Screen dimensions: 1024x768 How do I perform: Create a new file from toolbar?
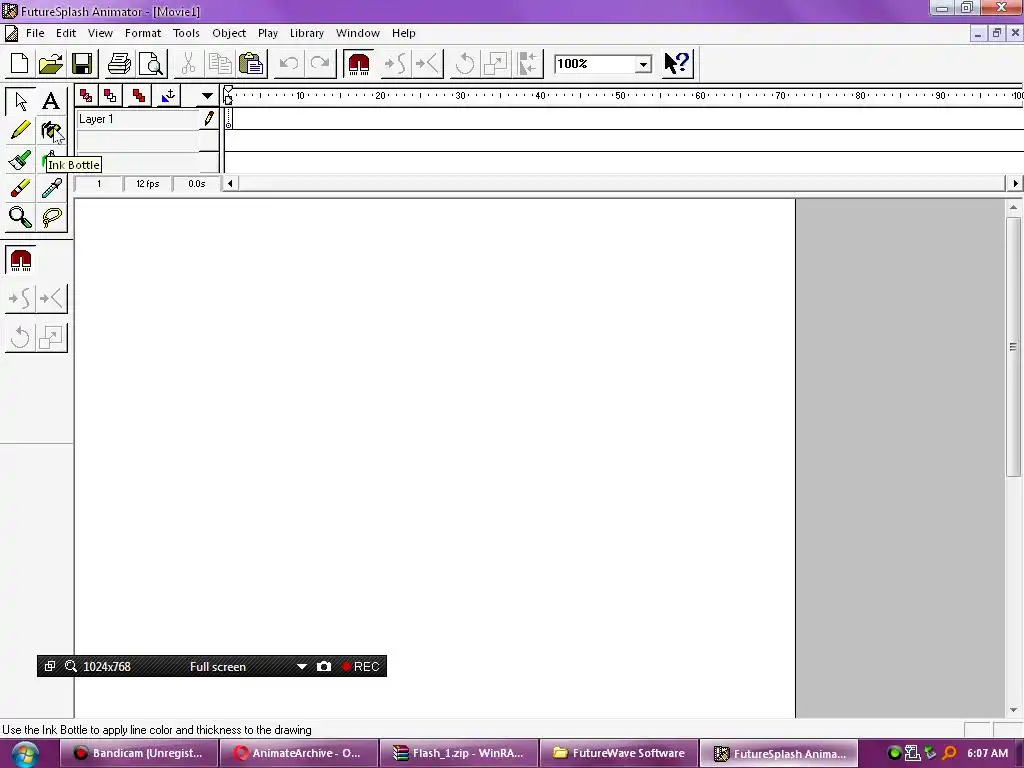[x=20, y=63]
